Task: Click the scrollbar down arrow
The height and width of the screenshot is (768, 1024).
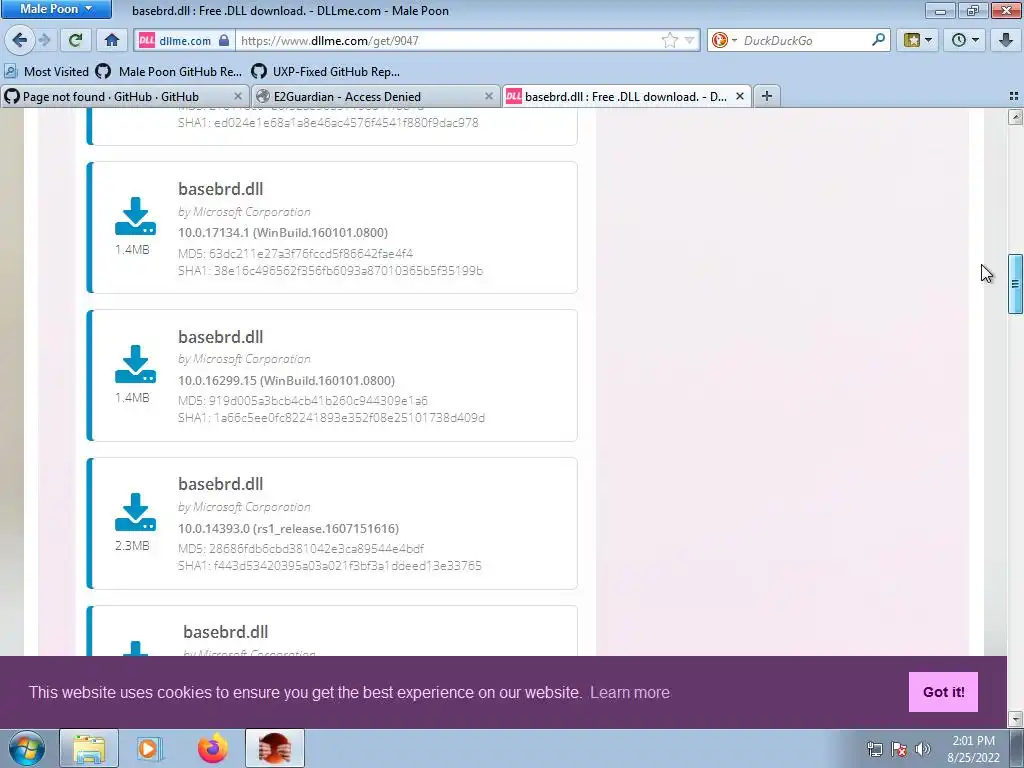Action: (x=1015, y=719)
